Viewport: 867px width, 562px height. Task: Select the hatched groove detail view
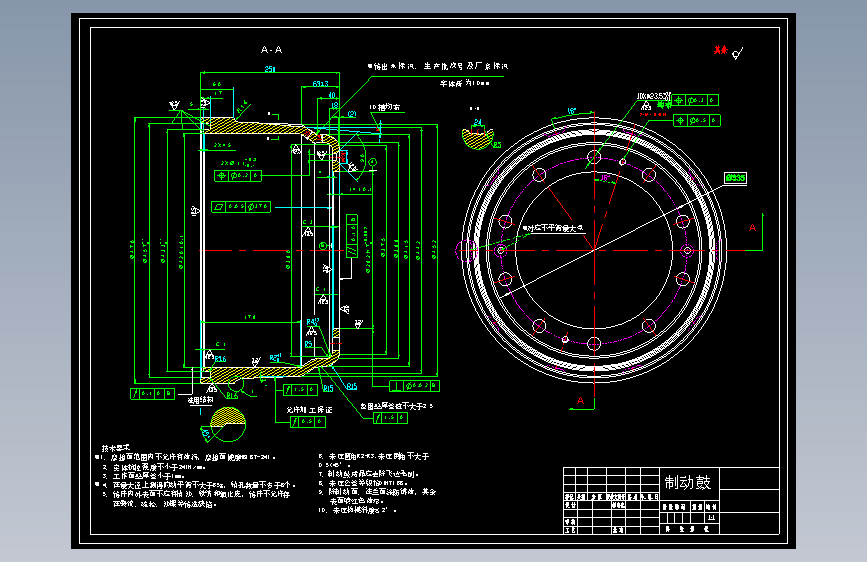(478, 139)
